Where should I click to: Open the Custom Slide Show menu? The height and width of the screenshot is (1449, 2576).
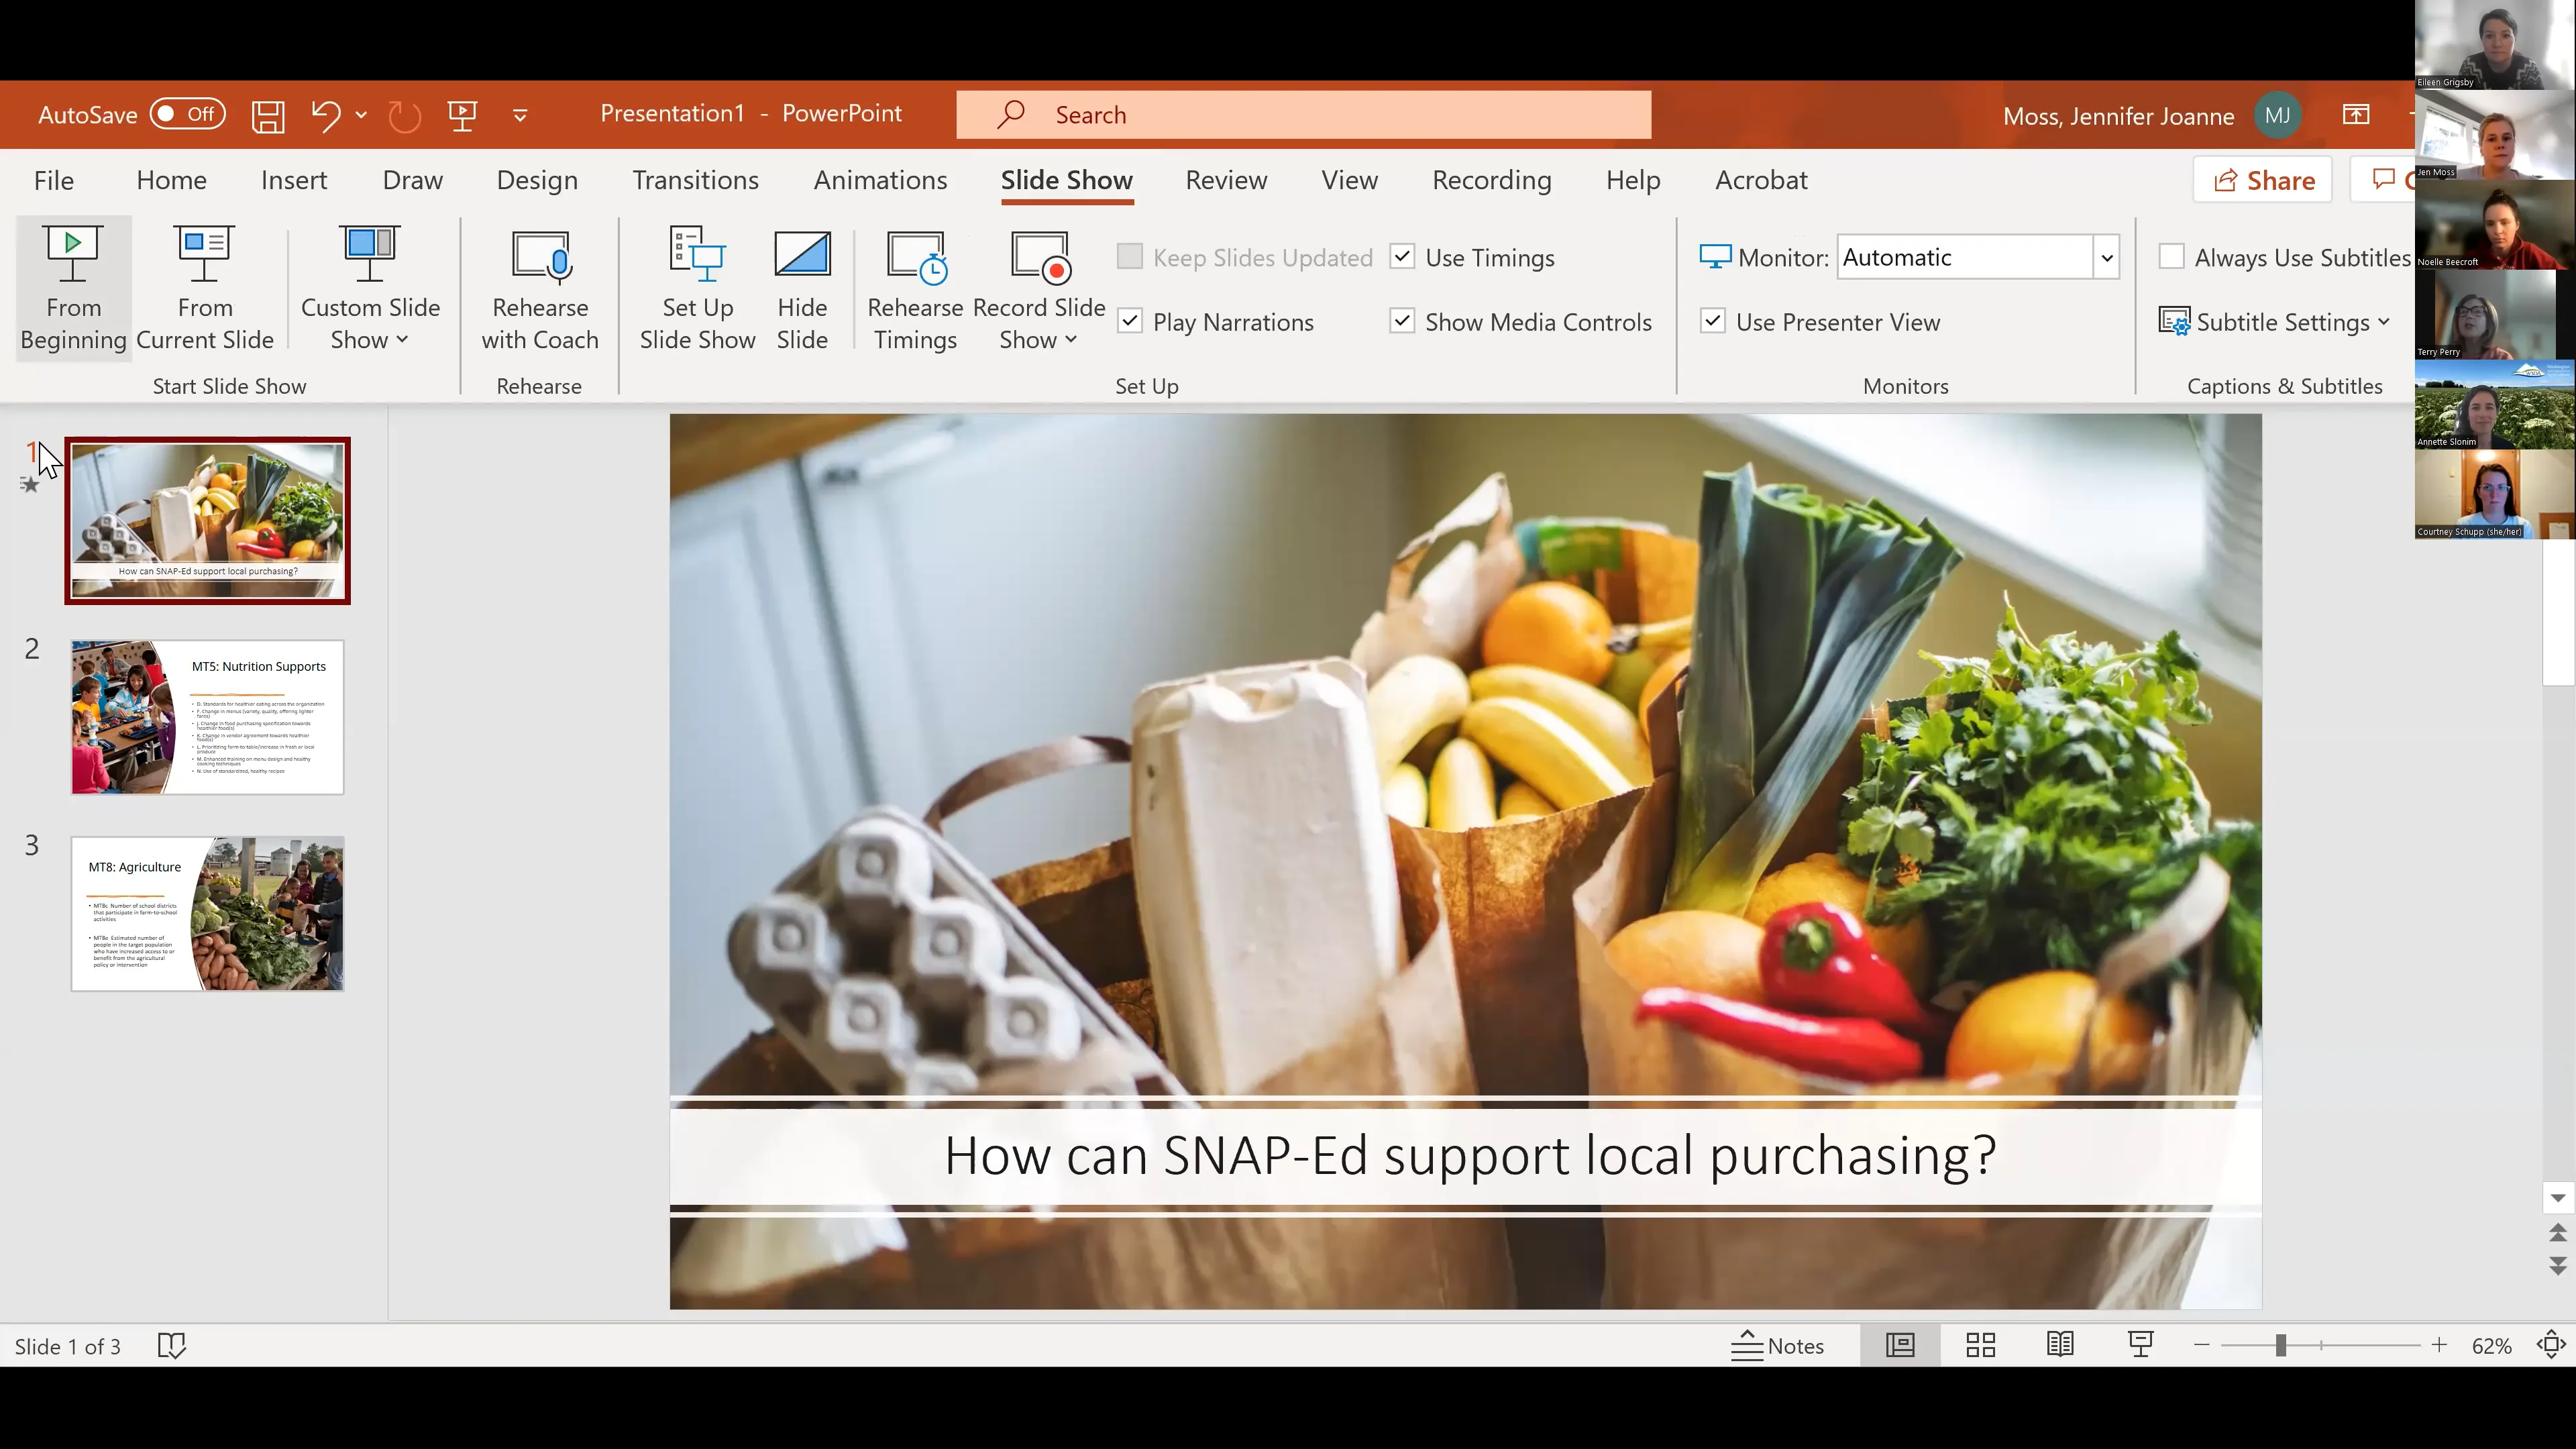[370, 289]
